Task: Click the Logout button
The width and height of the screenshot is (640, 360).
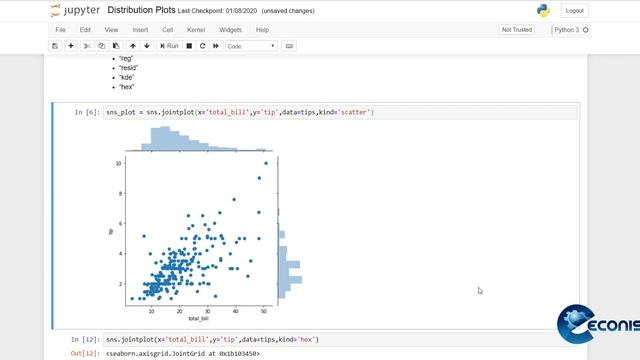Action: point(574,11)
